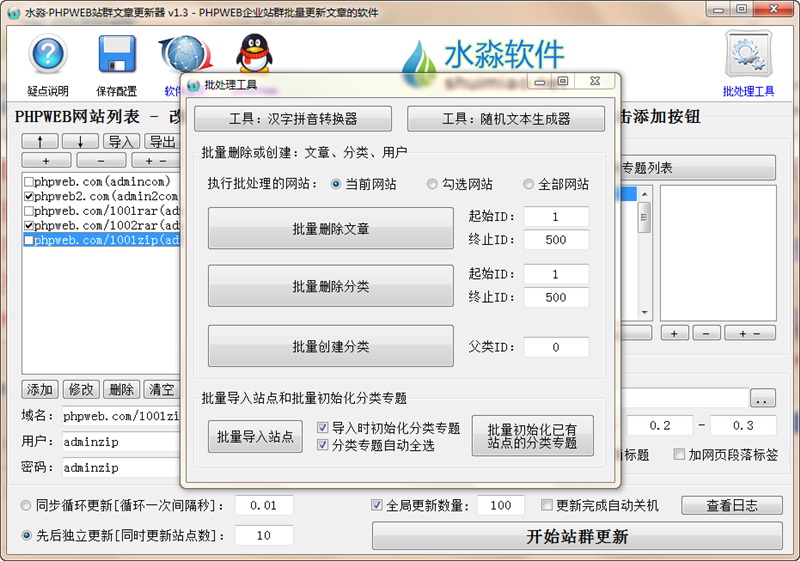This screenshot has width=800, height=561.
Task: Toggle checkbox for phpweb.com/1001zip
Action: click(x=29, y=240)
